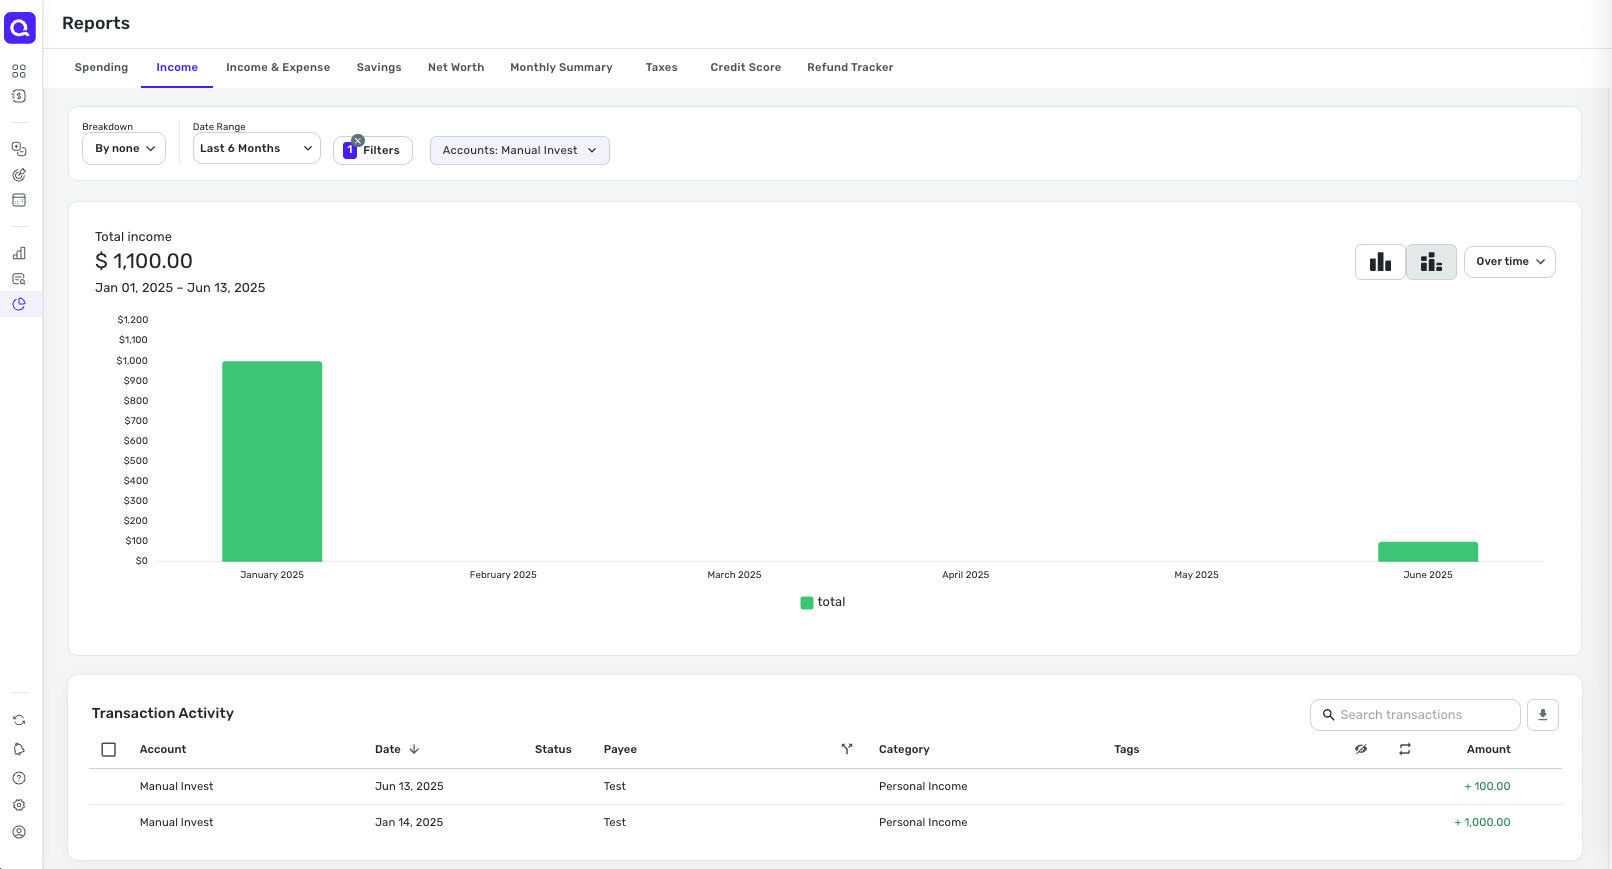Click the recurring arrows column icon
Viewport: 1612px width, 869px height.
tap(1405, 749)
